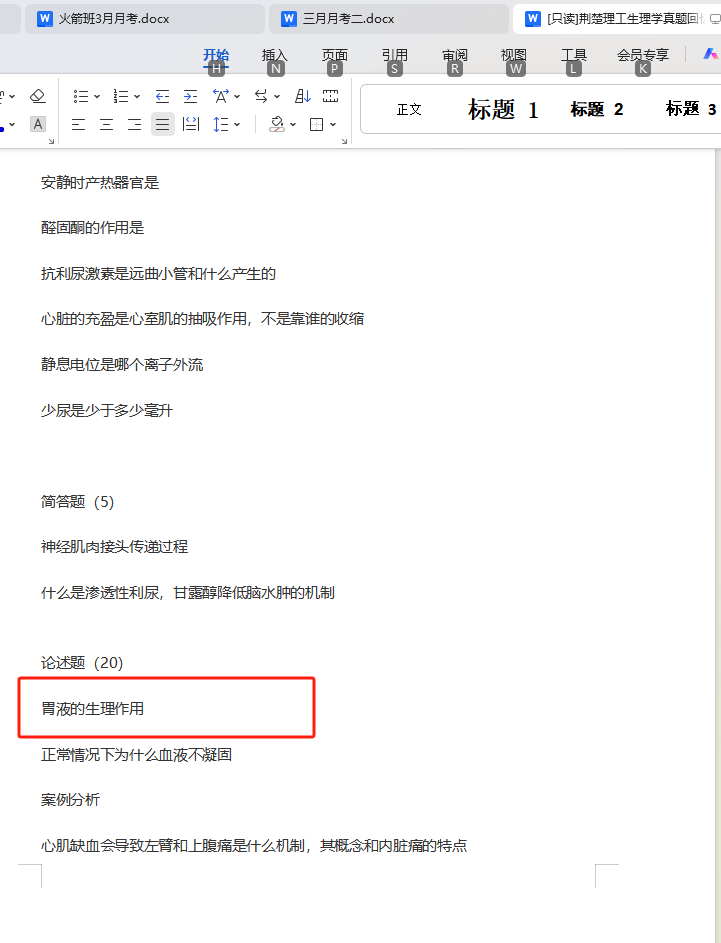The width and height of the screenshot is (721, 943).
Task: Switch to the 引用 ribbon tab
Action: (394, 55)
